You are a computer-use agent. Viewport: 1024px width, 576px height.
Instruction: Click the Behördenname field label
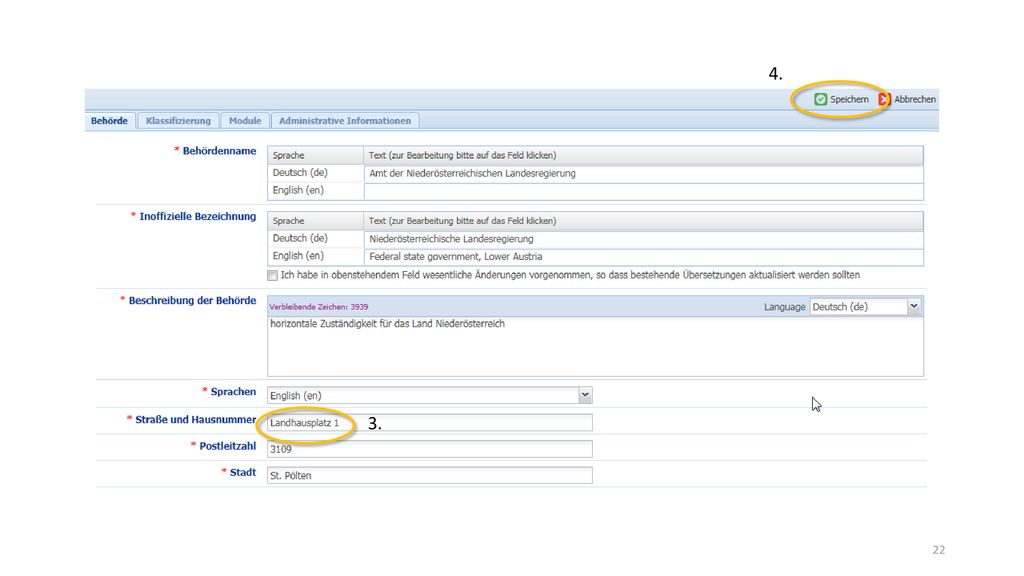[x=219, y=151]
